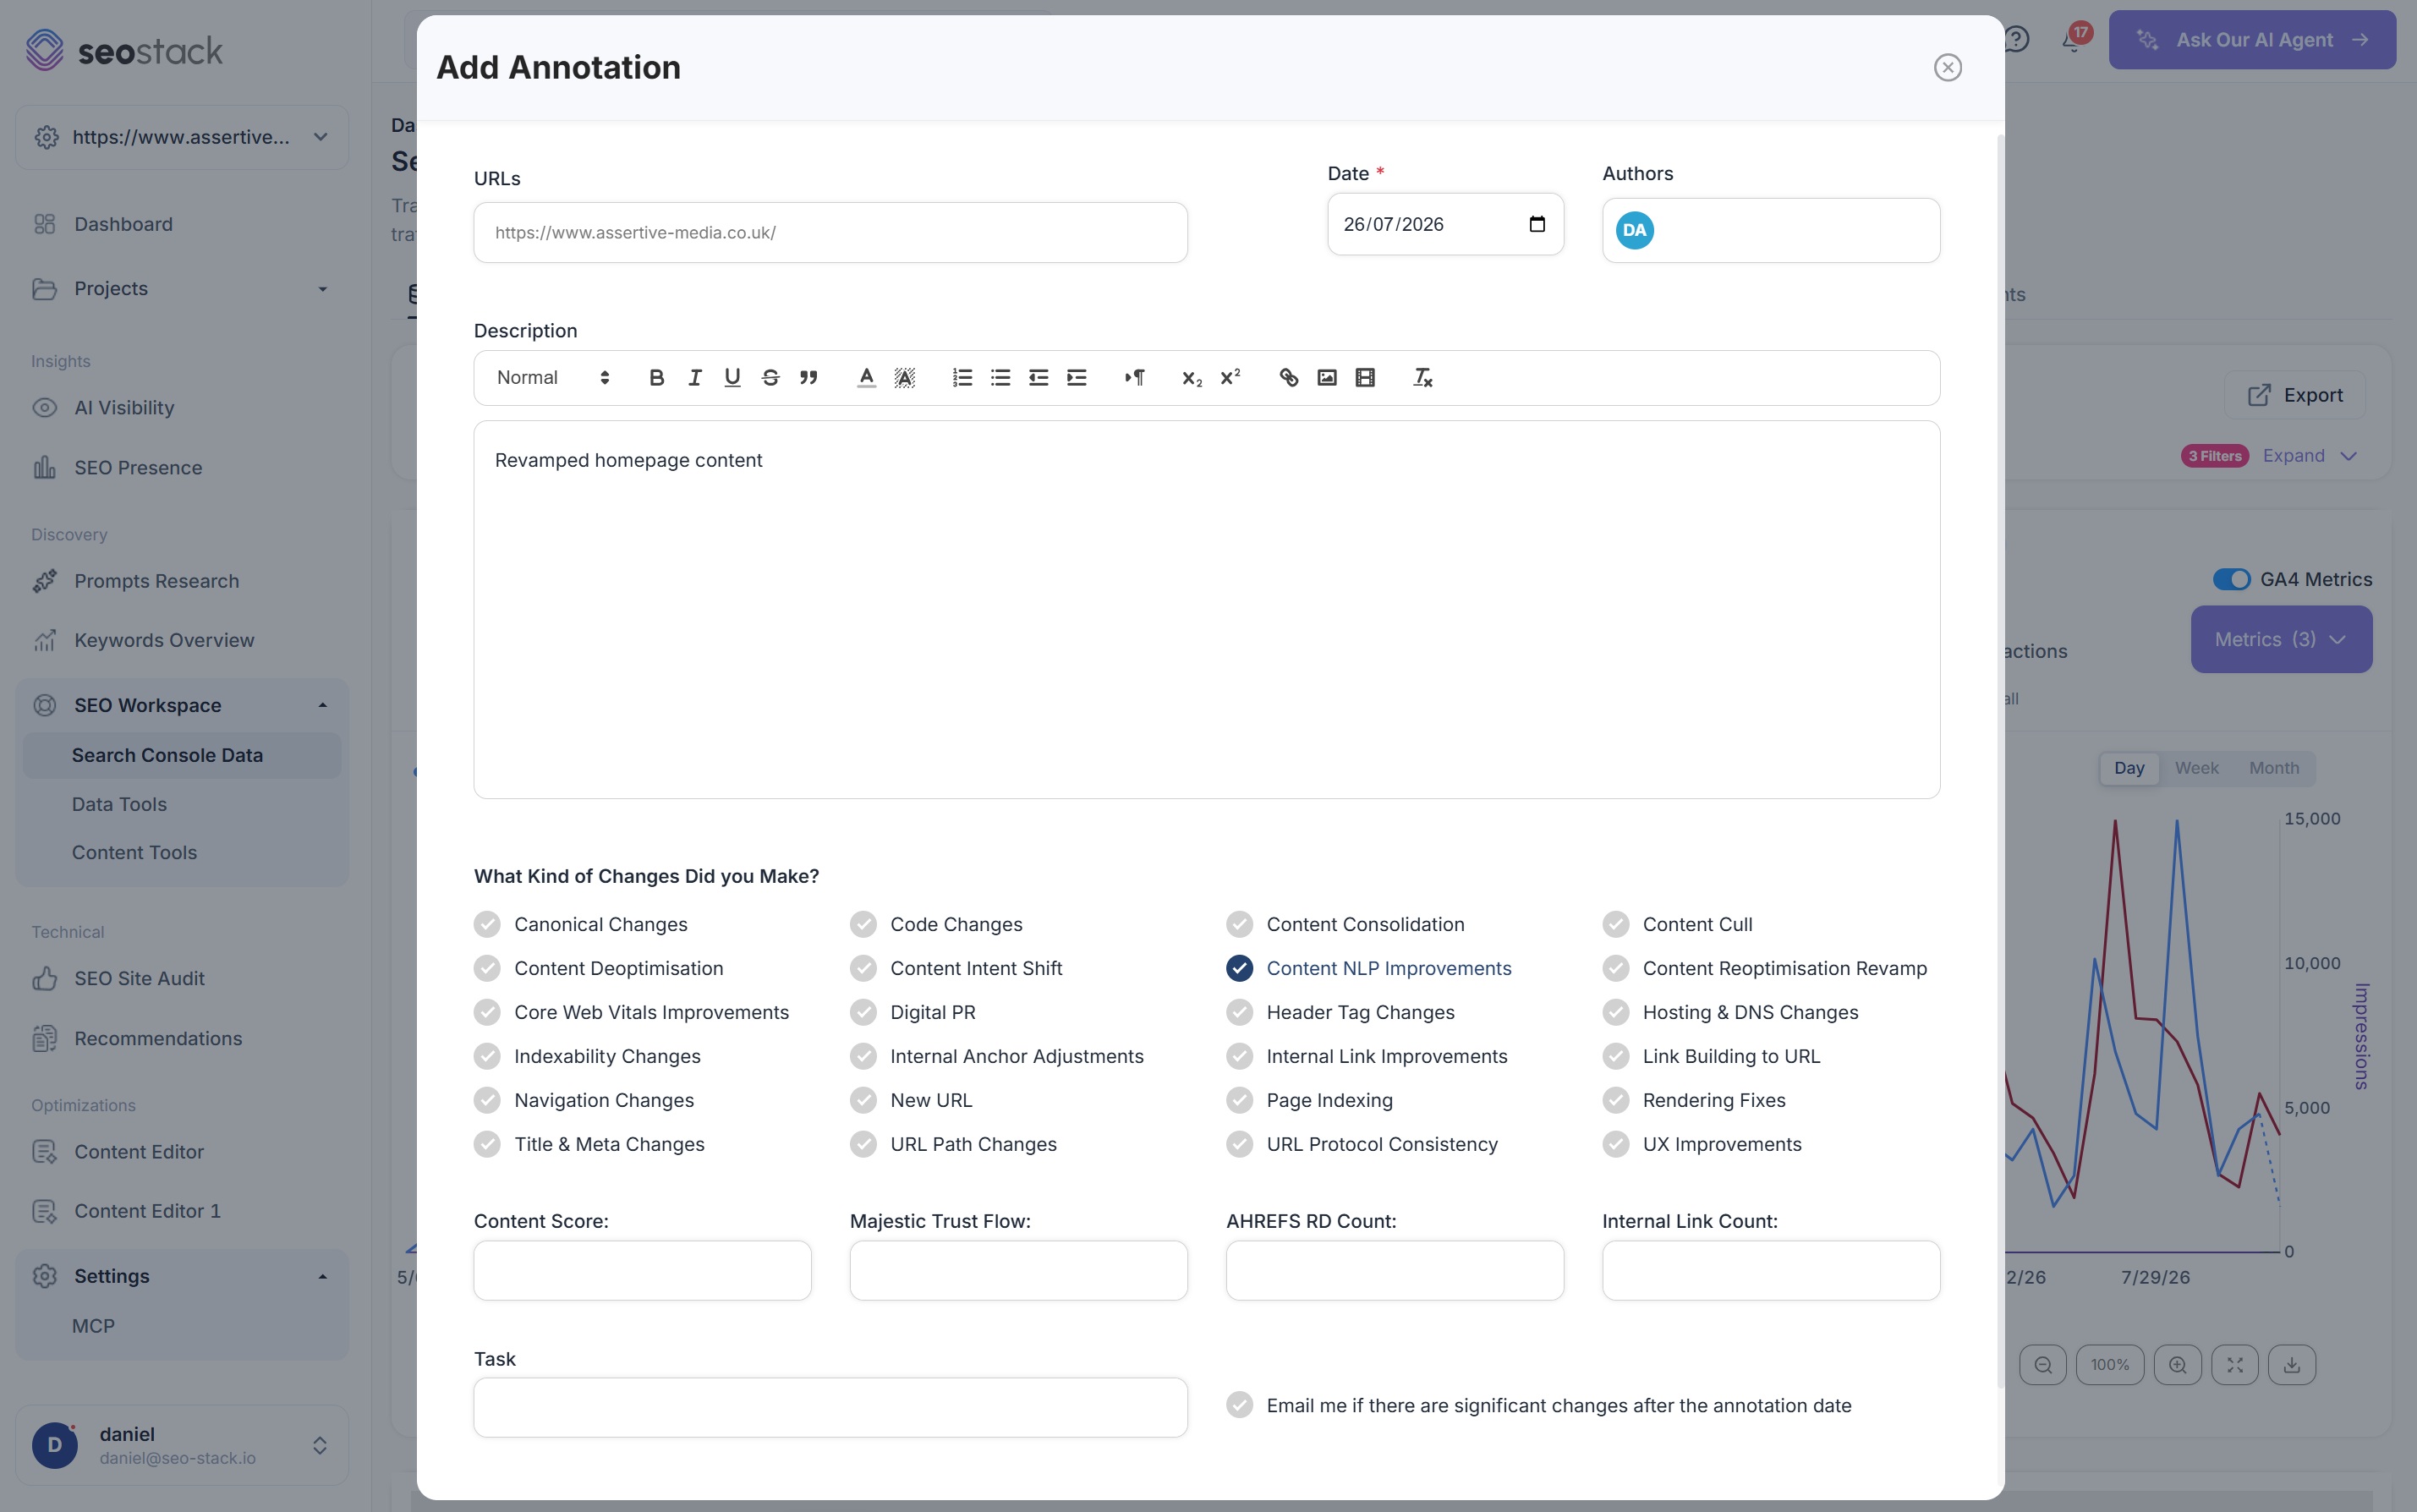
Task: Select Search Console Data item
Action: tap(182, 756)
